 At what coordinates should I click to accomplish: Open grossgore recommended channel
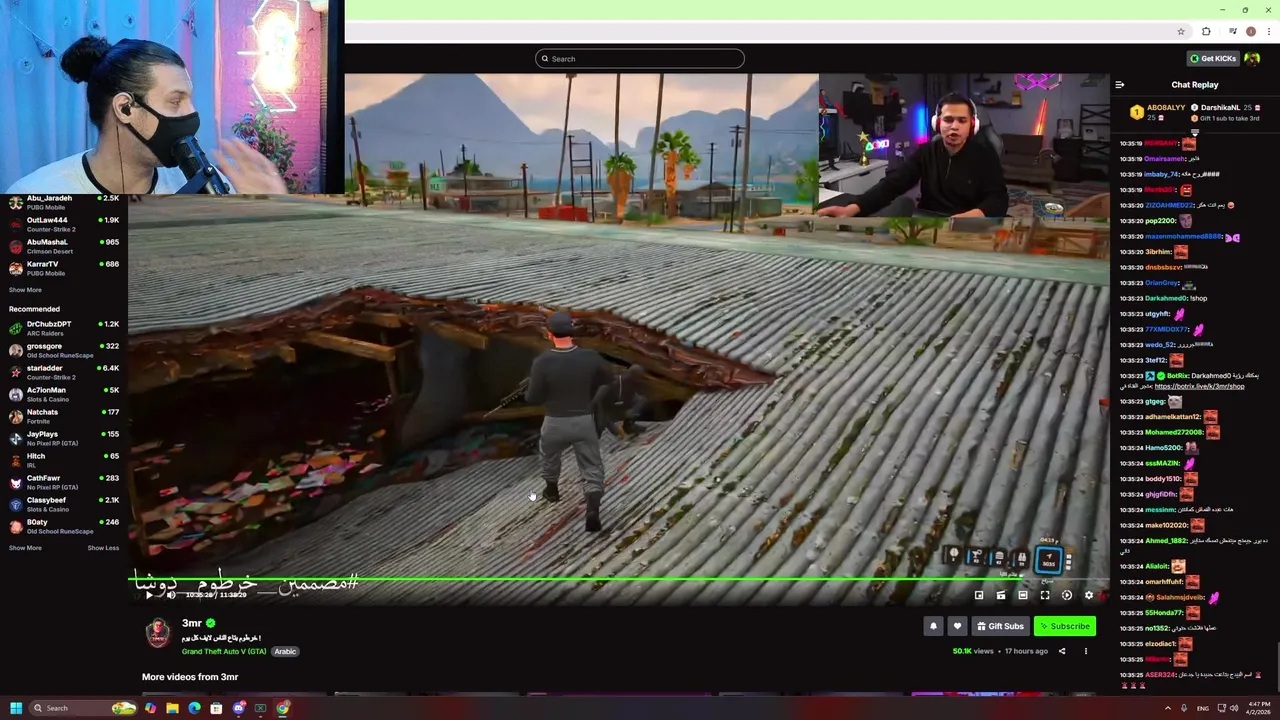[x=64, y=351]
